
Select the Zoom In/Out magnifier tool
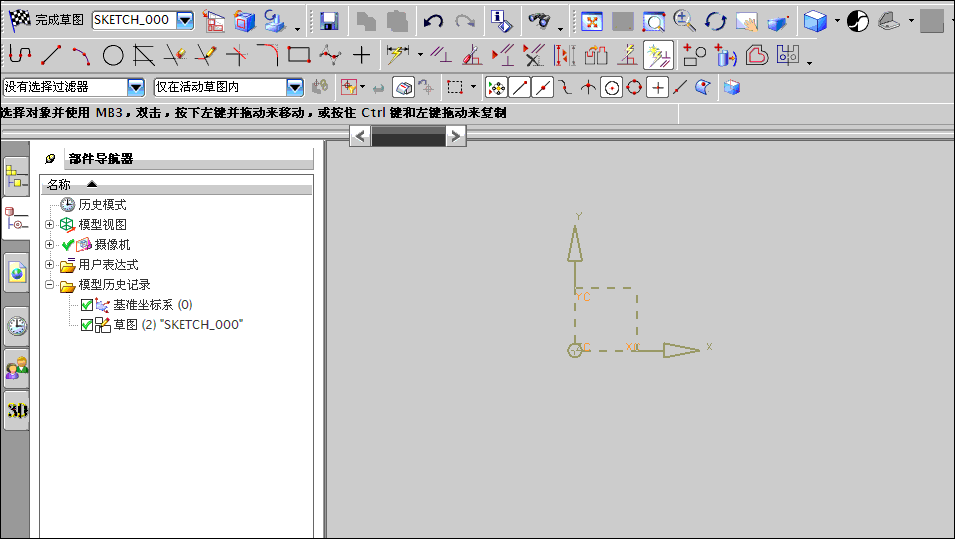tap(685, 21)
